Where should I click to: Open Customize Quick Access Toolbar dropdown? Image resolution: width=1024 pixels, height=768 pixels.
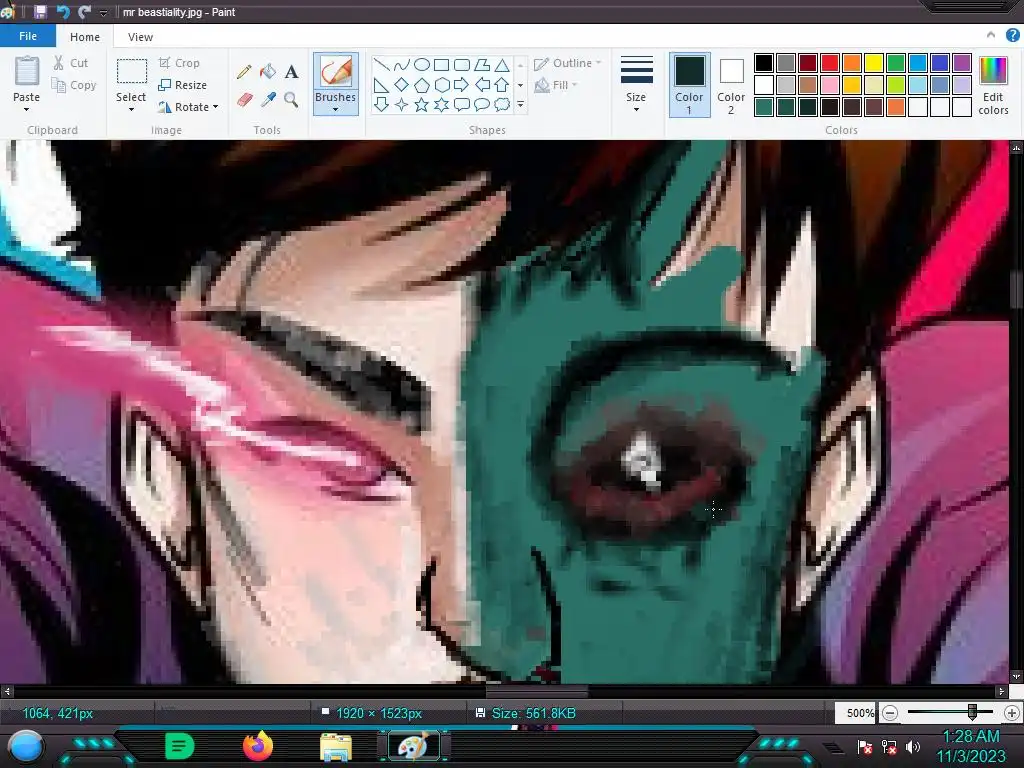coord(103,12)
